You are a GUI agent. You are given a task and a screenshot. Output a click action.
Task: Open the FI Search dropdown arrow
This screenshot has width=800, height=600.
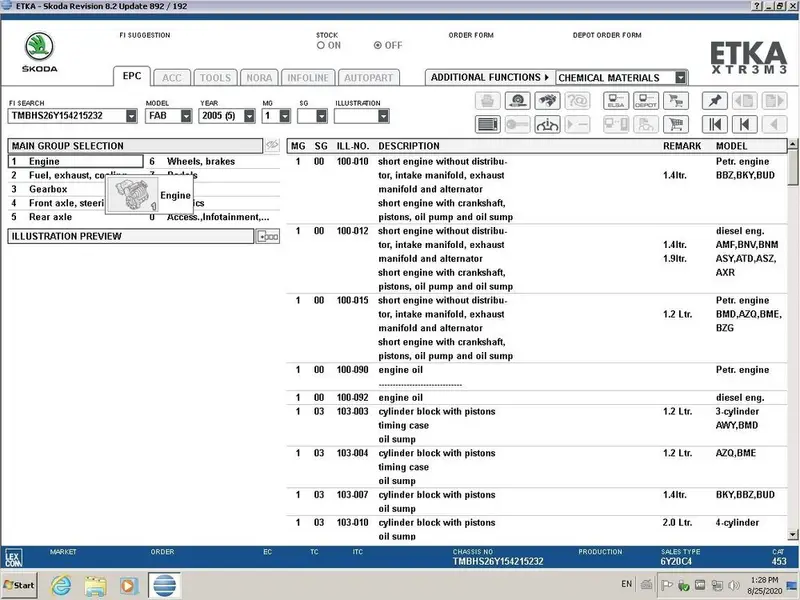[132, 116]
